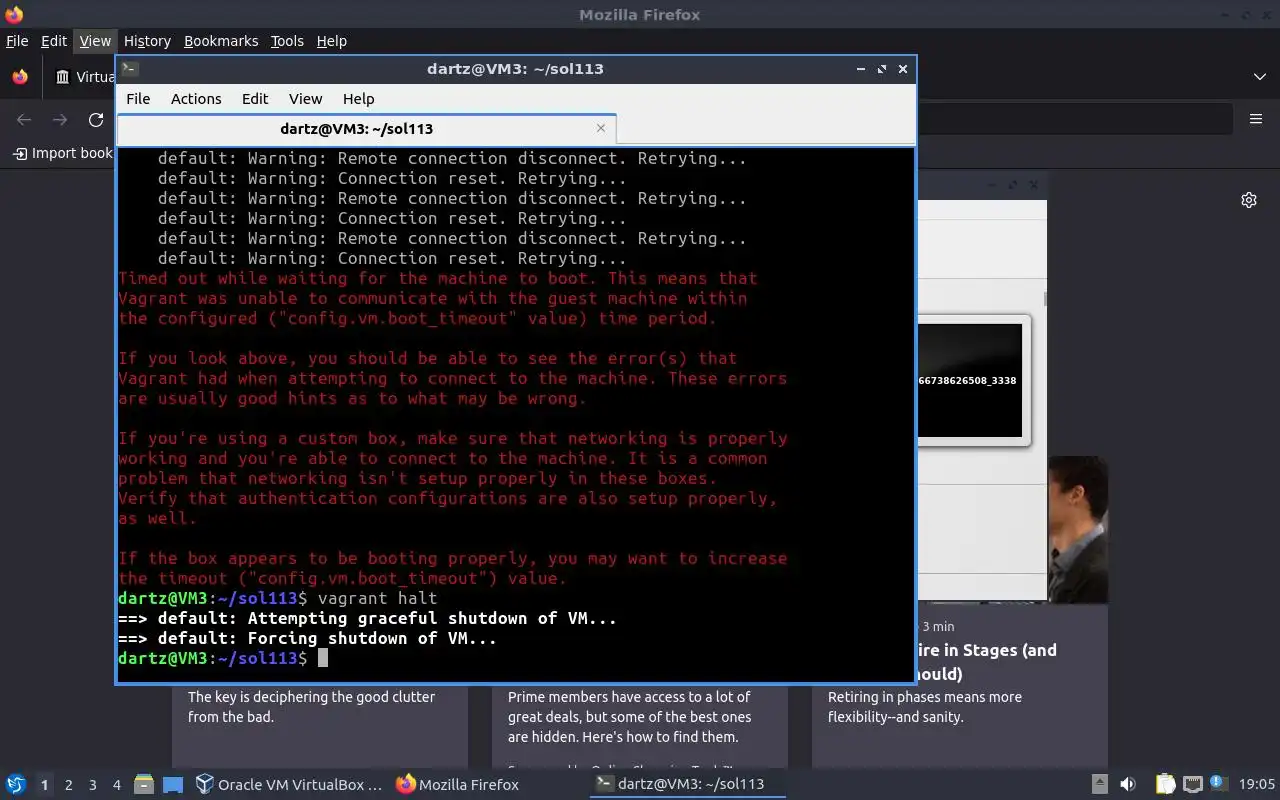Open terminal Actions menu

pos(196,98)
